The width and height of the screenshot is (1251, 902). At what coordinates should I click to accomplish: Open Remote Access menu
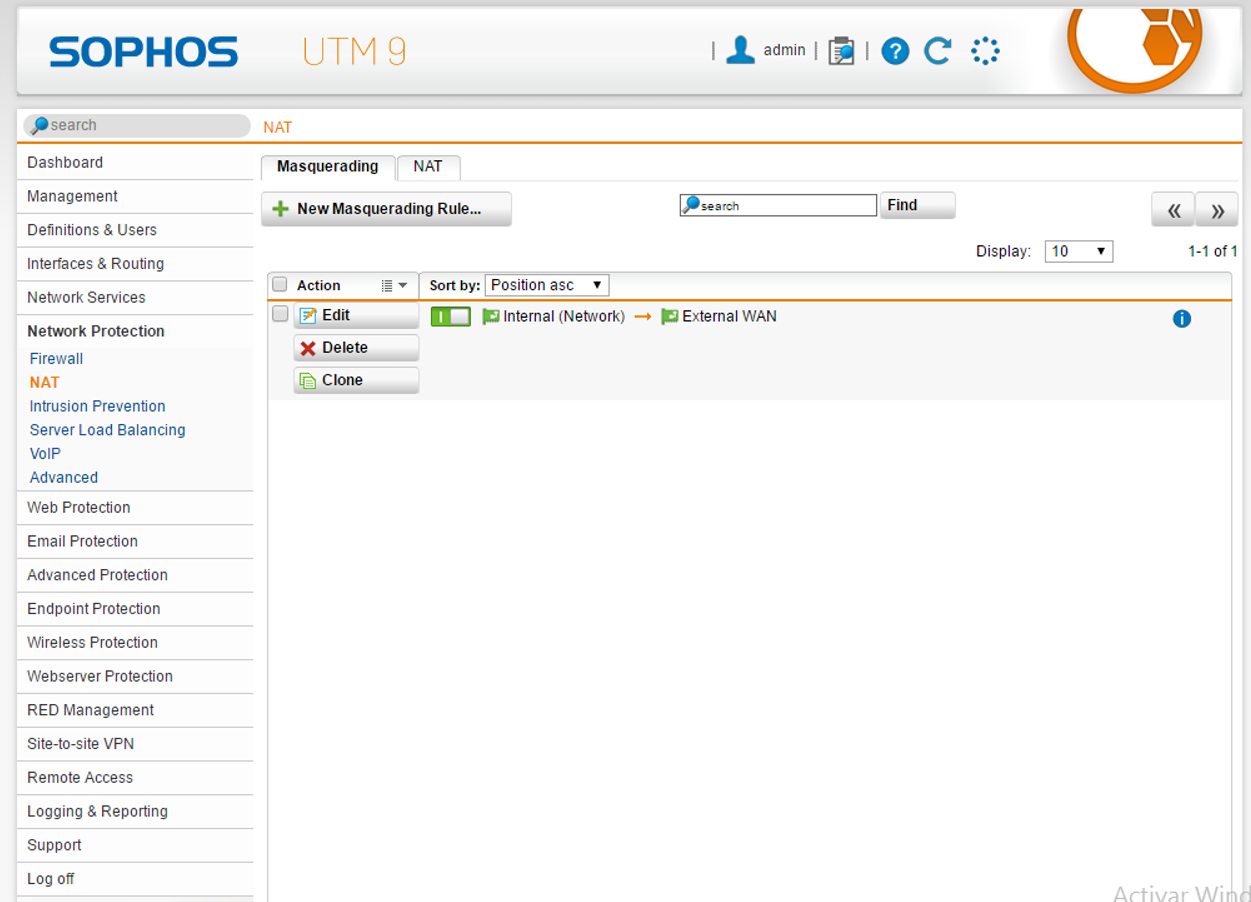135,778
